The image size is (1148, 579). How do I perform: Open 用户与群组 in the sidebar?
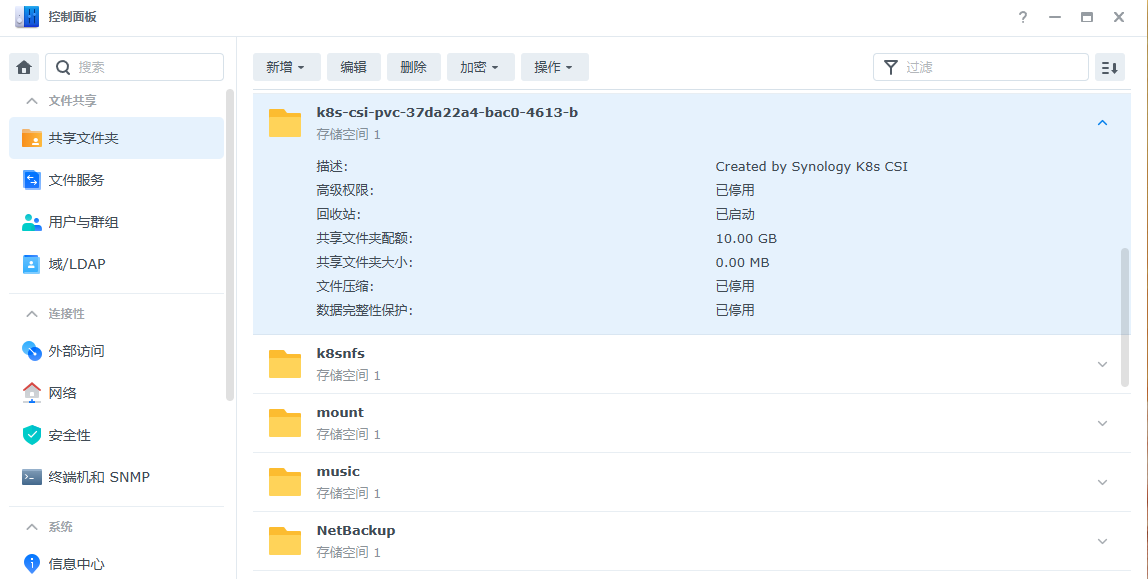(x=116, y=223)
